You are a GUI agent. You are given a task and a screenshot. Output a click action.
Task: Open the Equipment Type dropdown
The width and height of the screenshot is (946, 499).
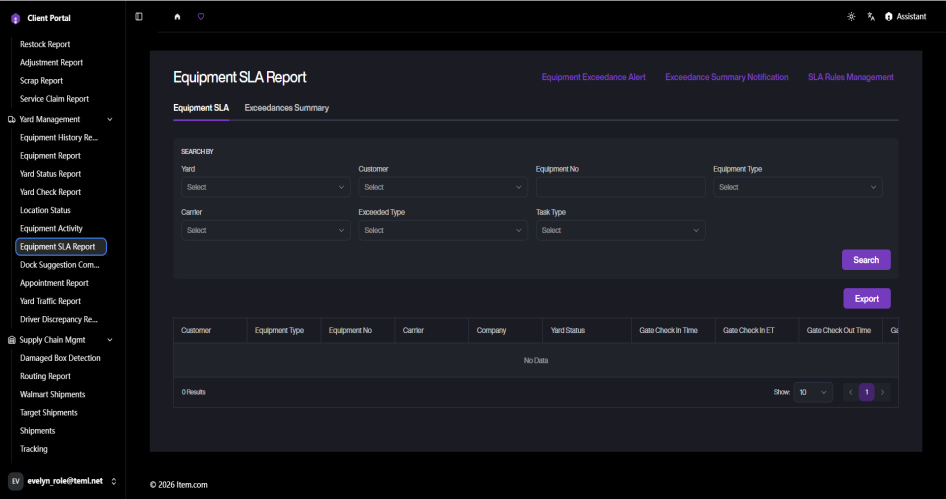pos(798,187)
